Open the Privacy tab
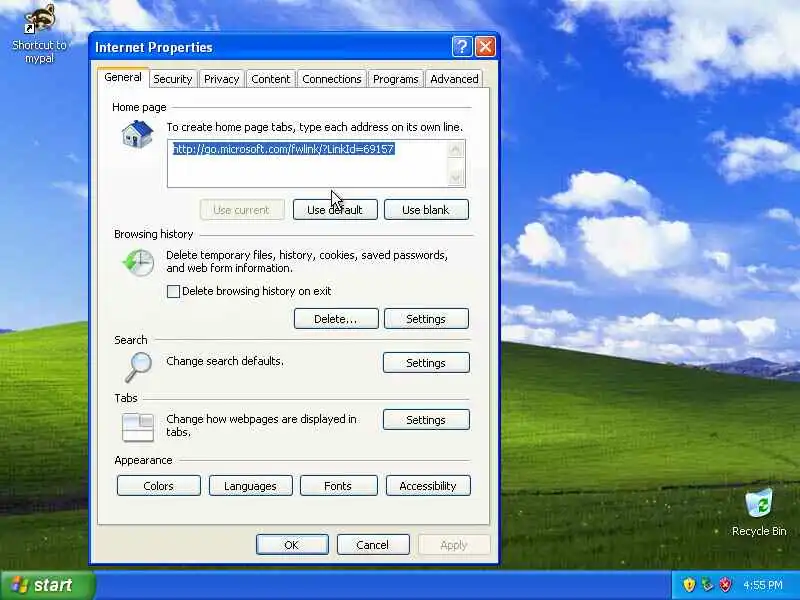Image resolution: width=800 pixels, height=600 pixels. [x=221, y=79]
